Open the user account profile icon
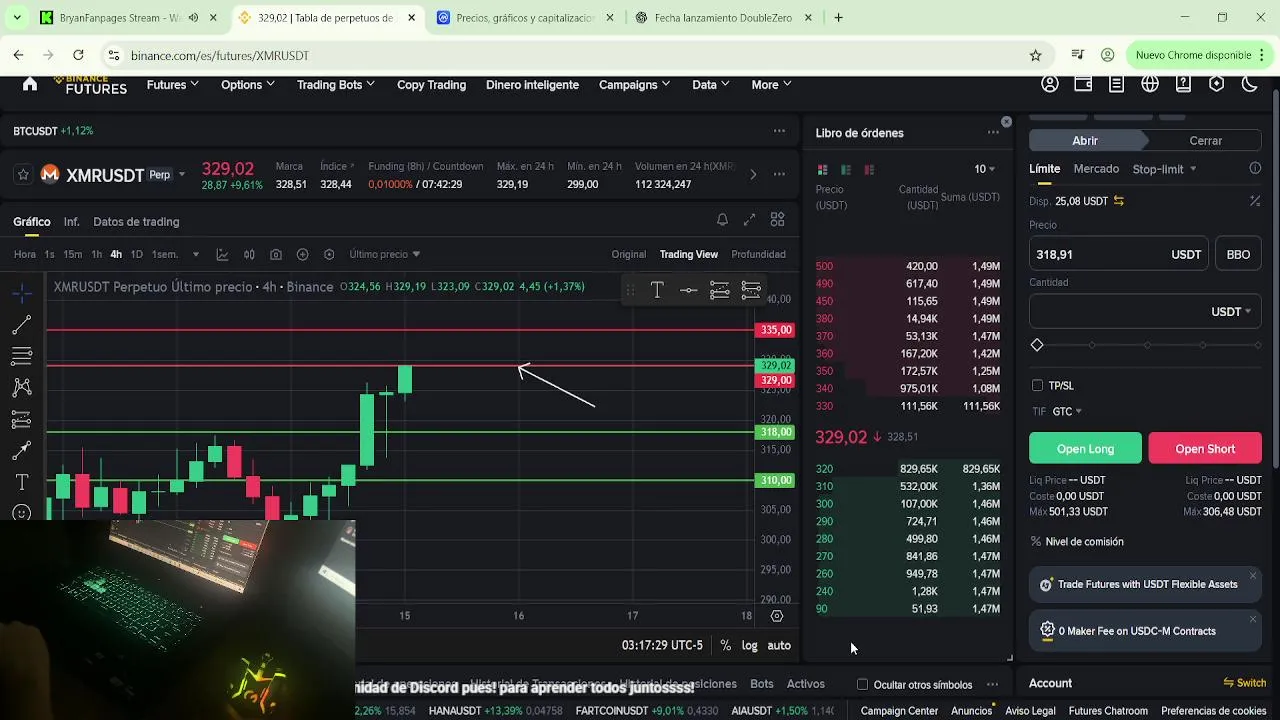This screenshot has height=720, width=1280. tap(1050, 84)
